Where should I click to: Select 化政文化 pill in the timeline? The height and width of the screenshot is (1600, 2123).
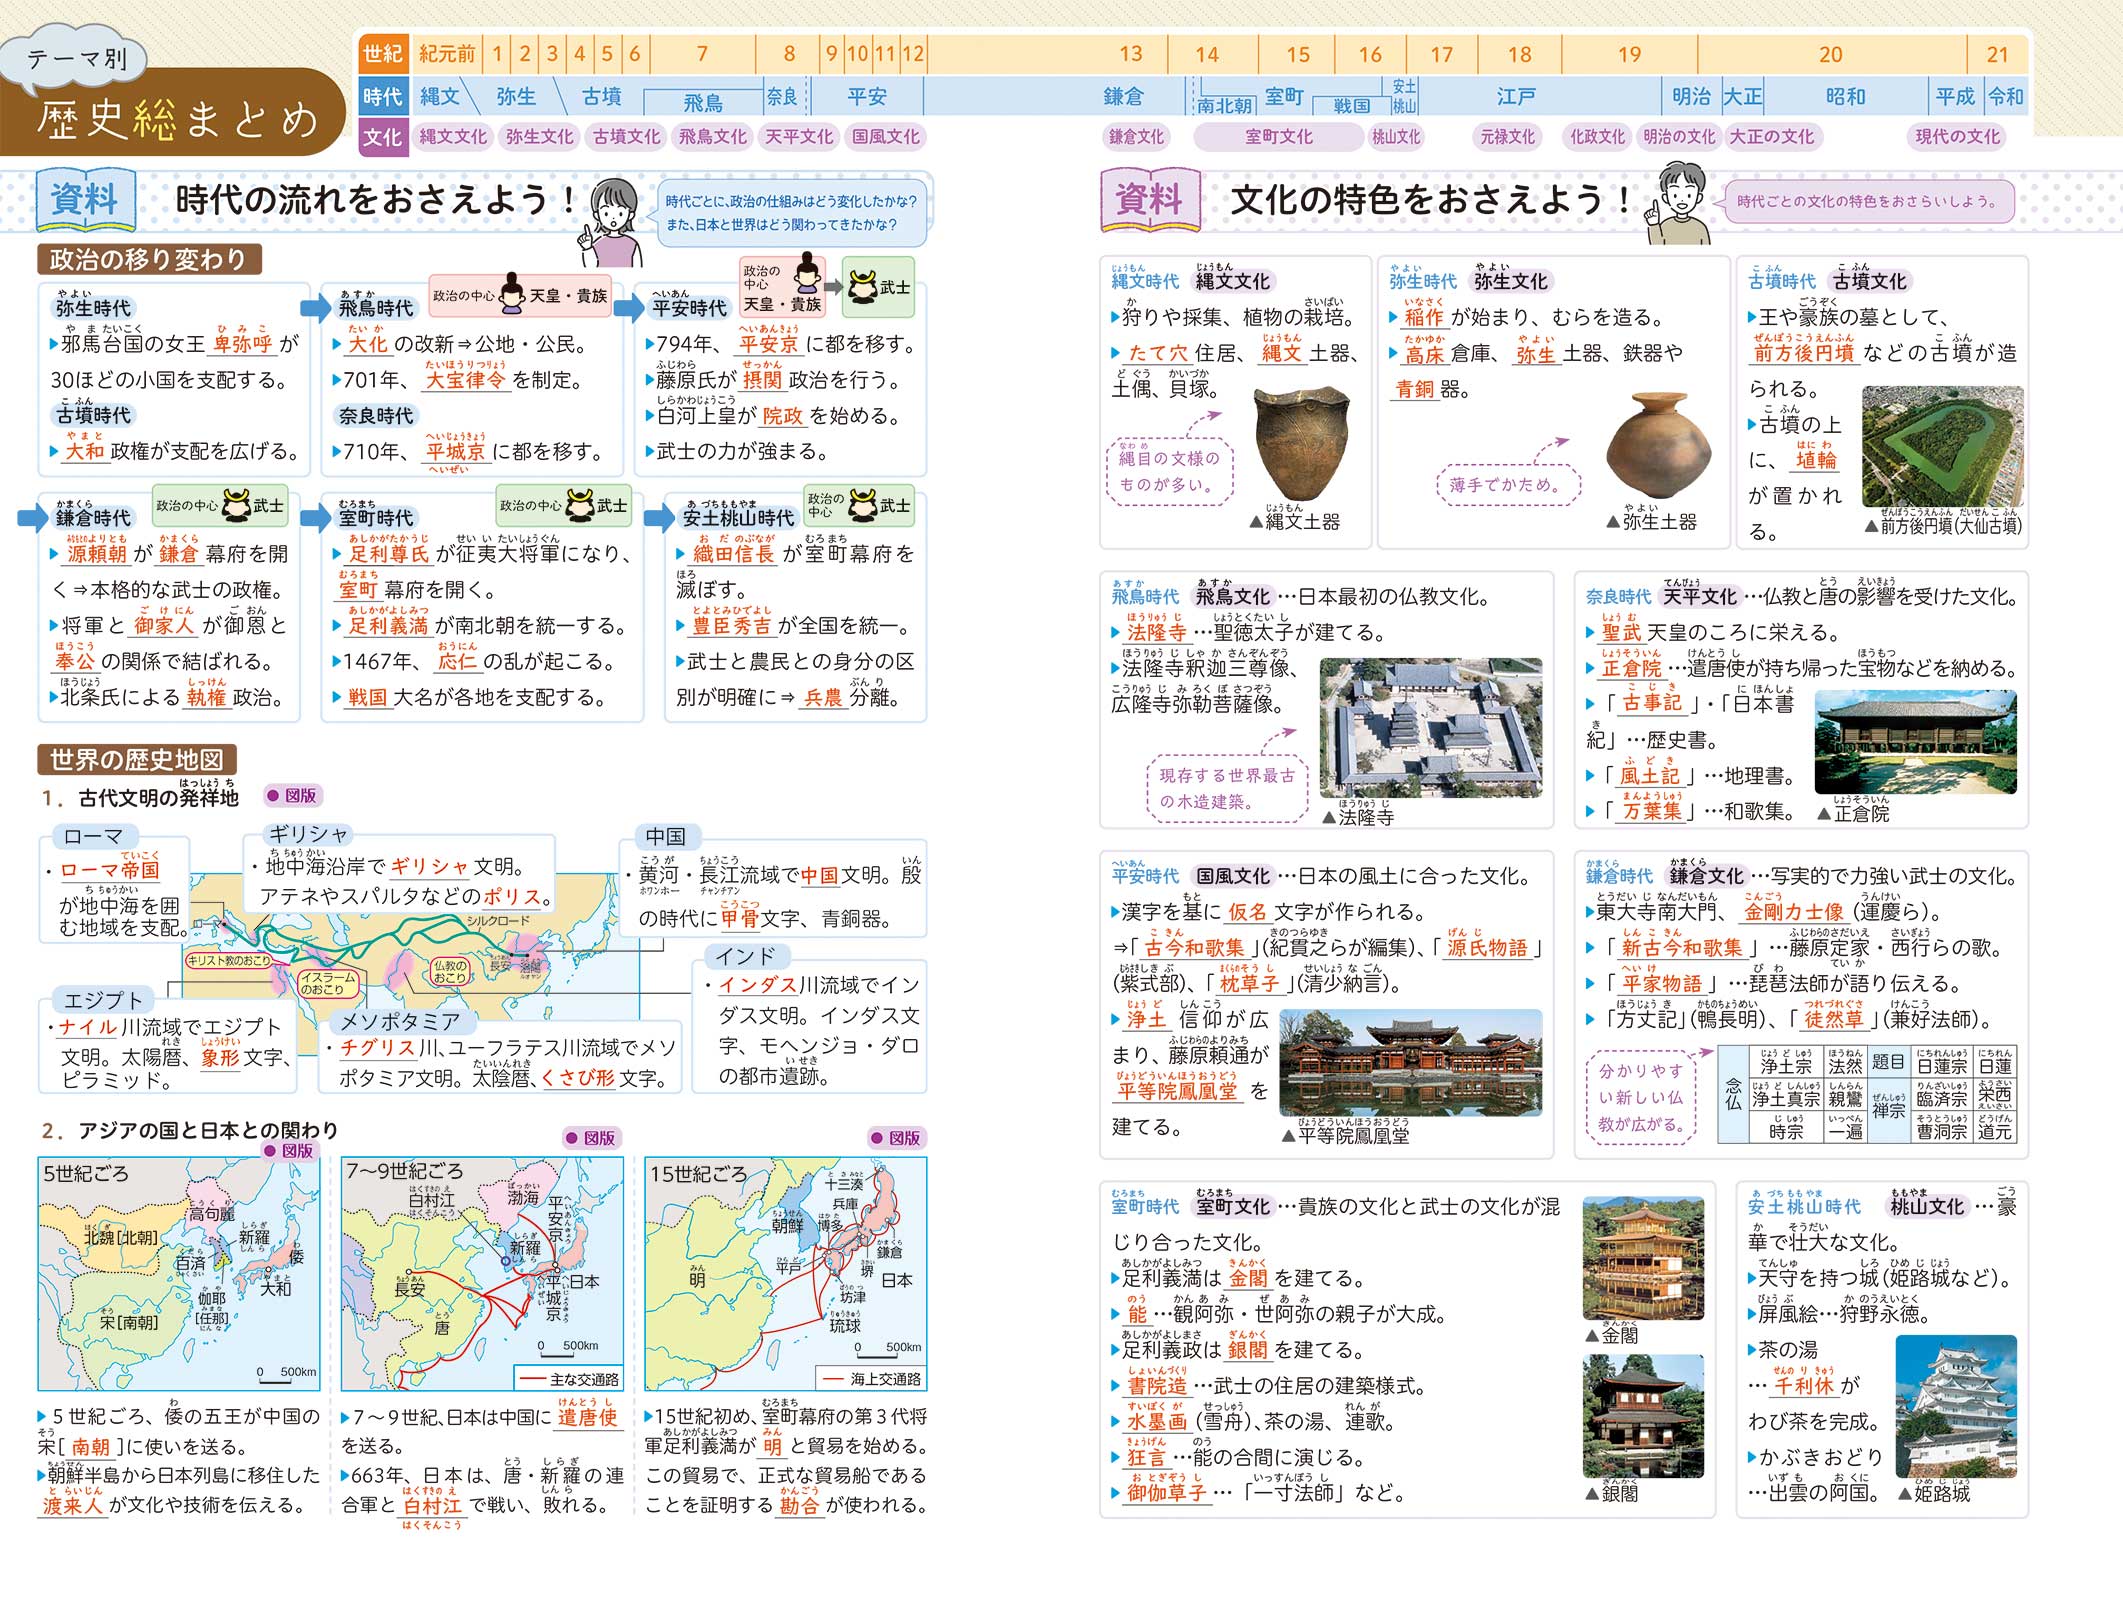point(1597,137)
